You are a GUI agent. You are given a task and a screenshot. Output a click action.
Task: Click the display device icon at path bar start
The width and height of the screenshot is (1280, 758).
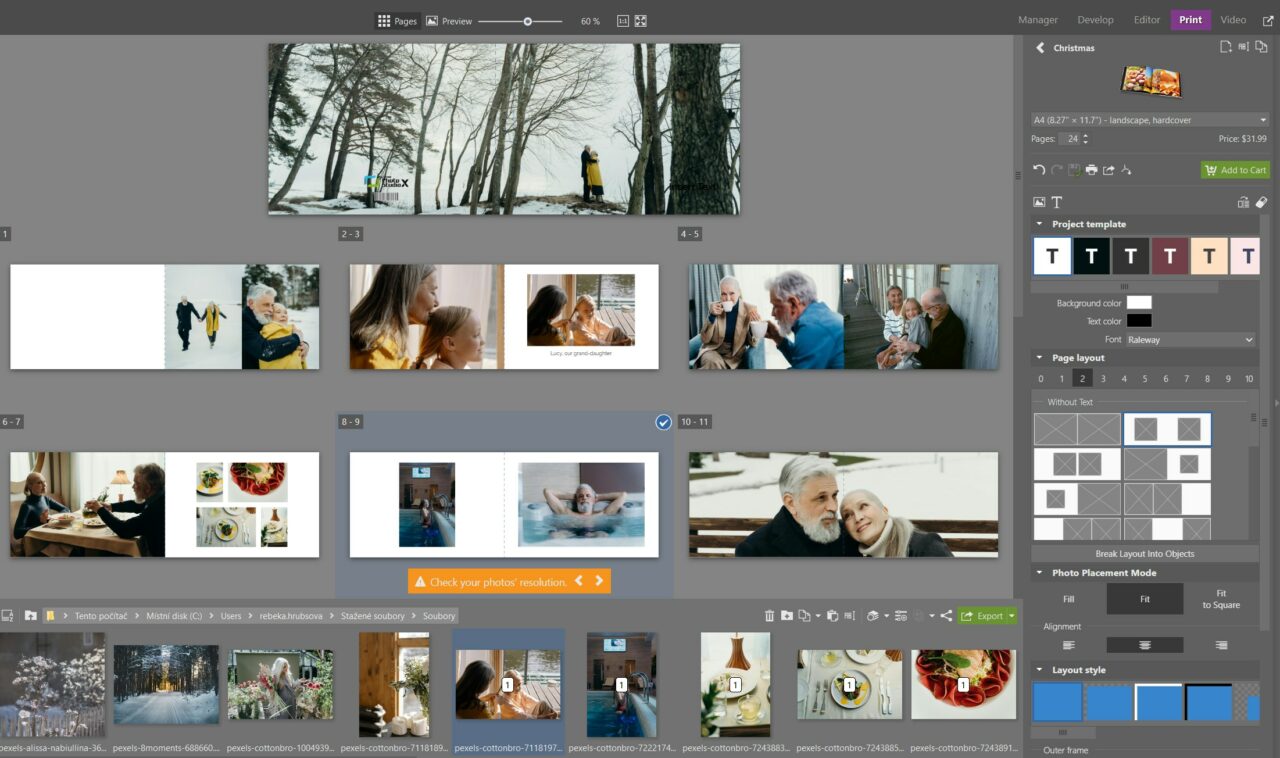(8, 616)
